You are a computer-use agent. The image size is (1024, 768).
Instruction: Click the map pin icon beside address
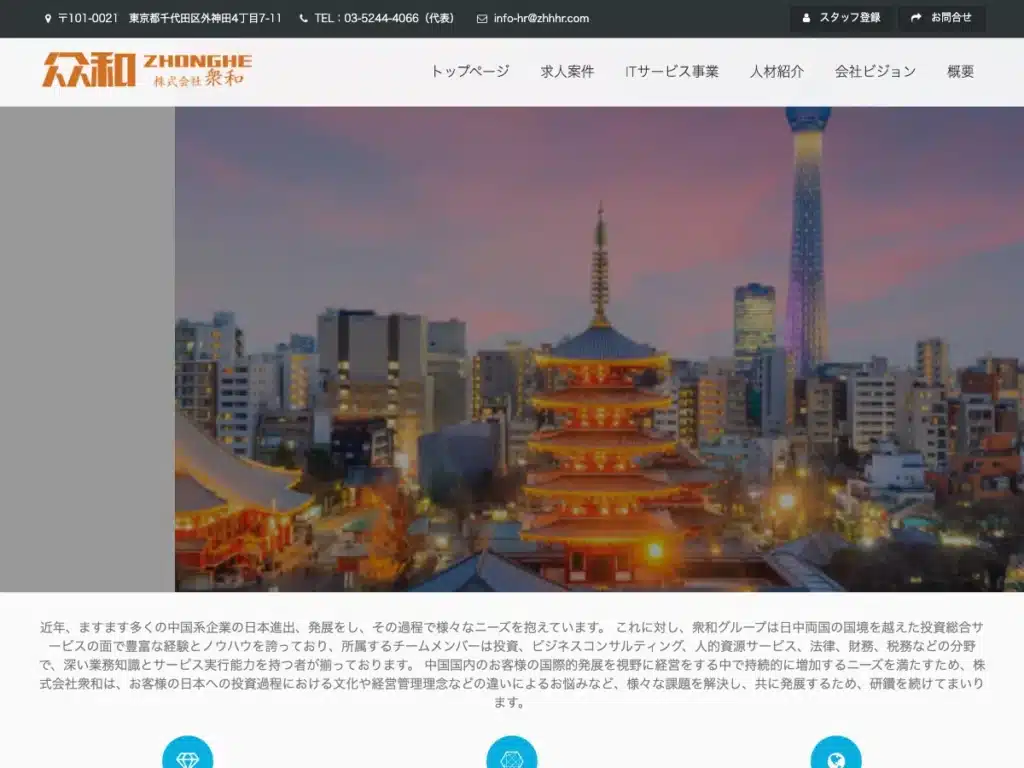pyautogui.click(x=48, y=19)
